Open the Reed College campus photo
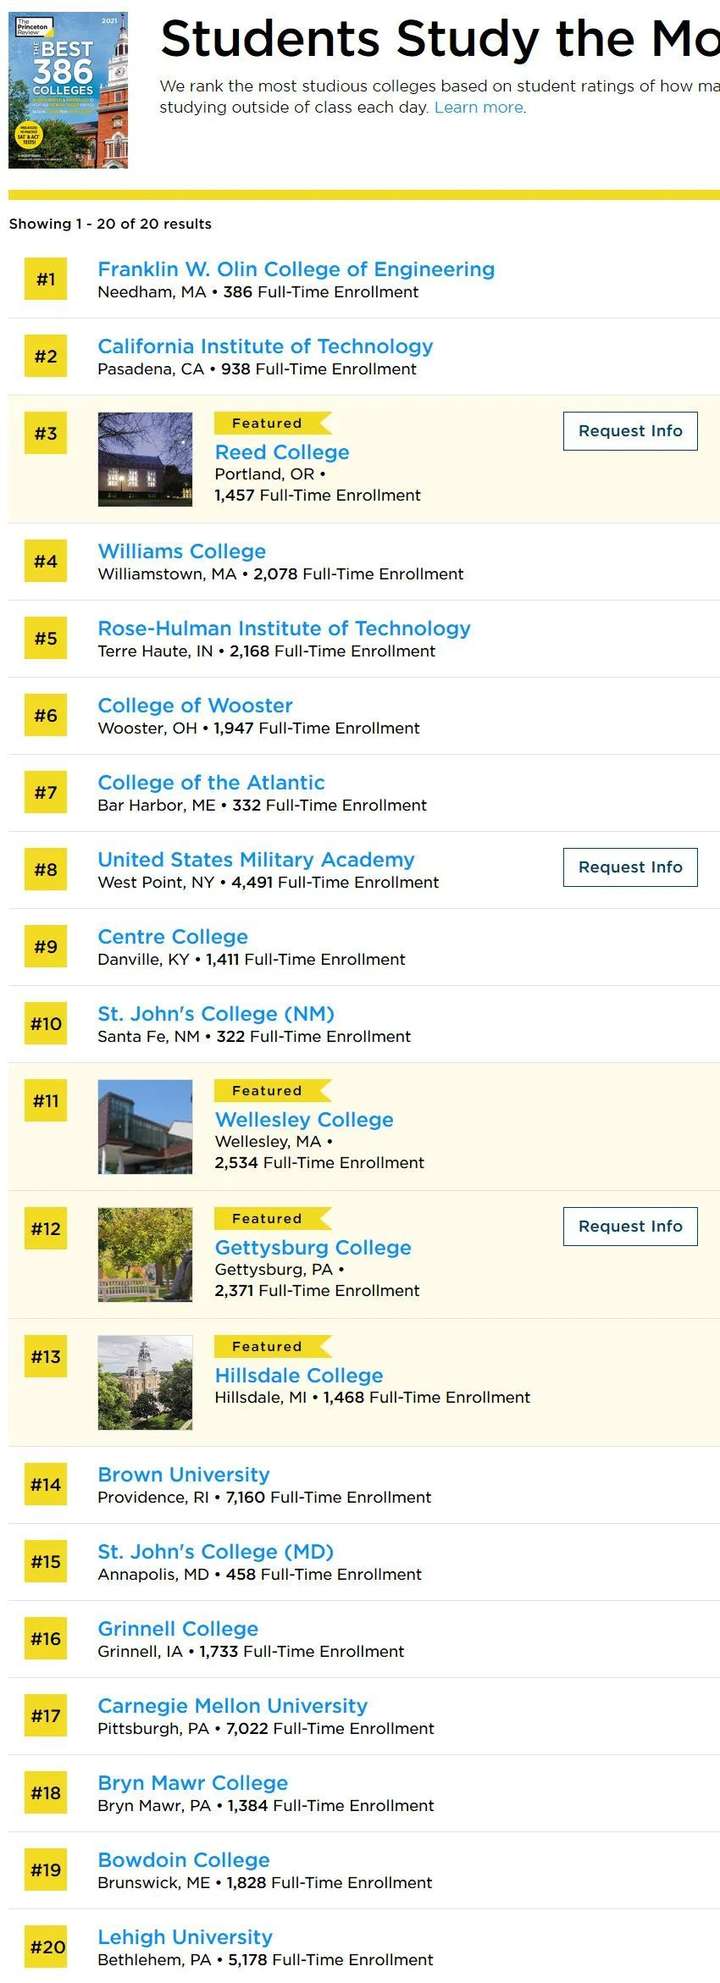Viewport: 720px width, 1983px height. pyautogui.click(x=145, y=459)
